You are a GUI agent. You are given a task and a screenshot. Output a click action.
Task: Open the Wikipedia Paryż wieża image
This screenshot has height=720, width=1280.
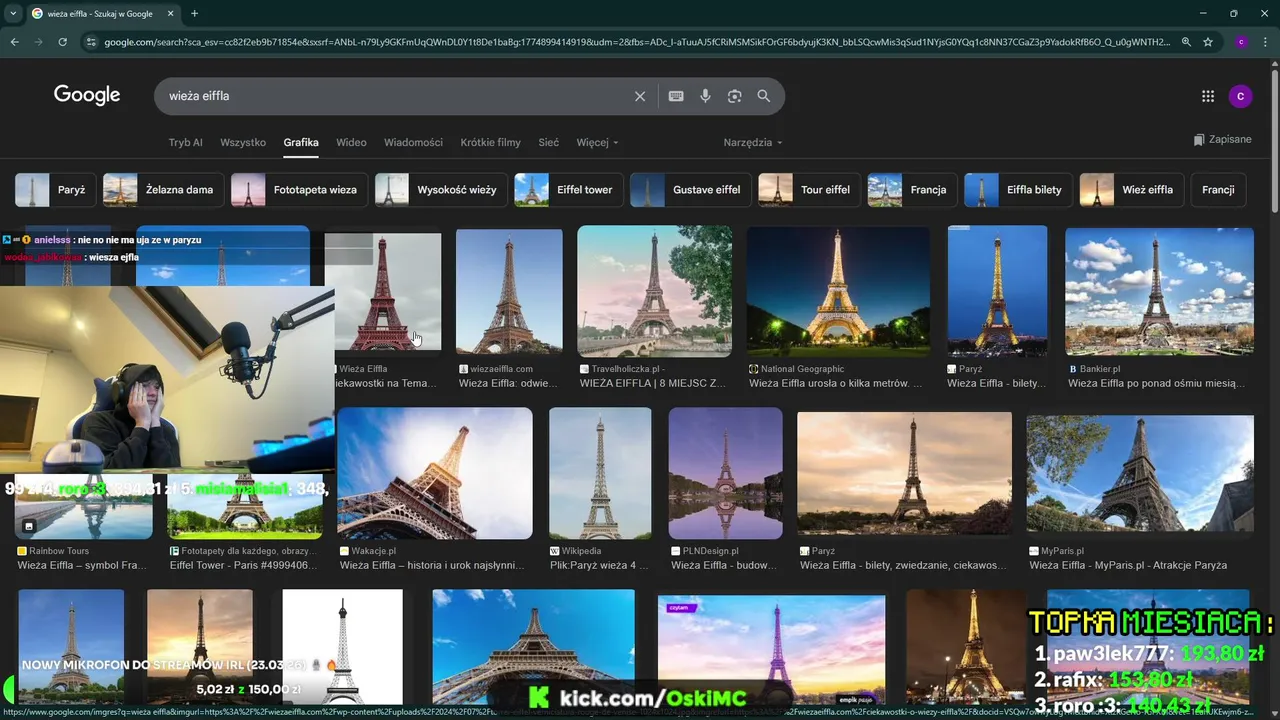tap(600, 473)
